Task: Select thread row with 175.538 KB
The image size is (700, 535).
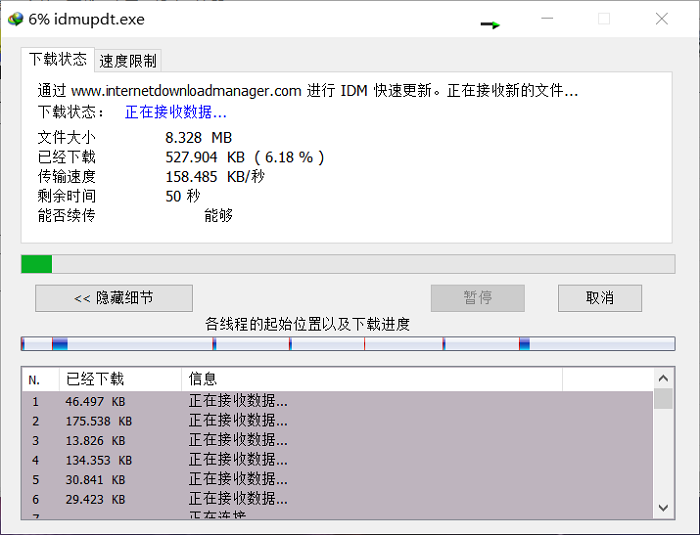Action: [x=338, y=421]
